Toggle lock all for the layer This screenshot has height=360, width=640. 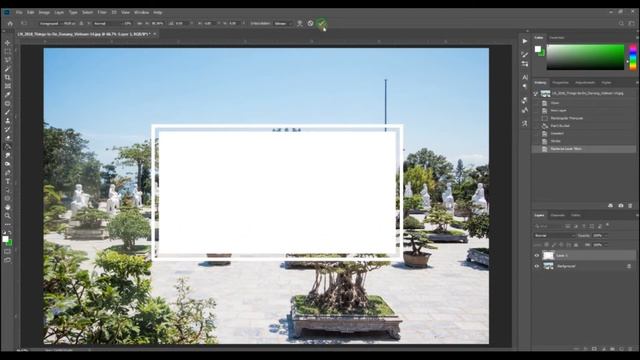pos(576,245)
